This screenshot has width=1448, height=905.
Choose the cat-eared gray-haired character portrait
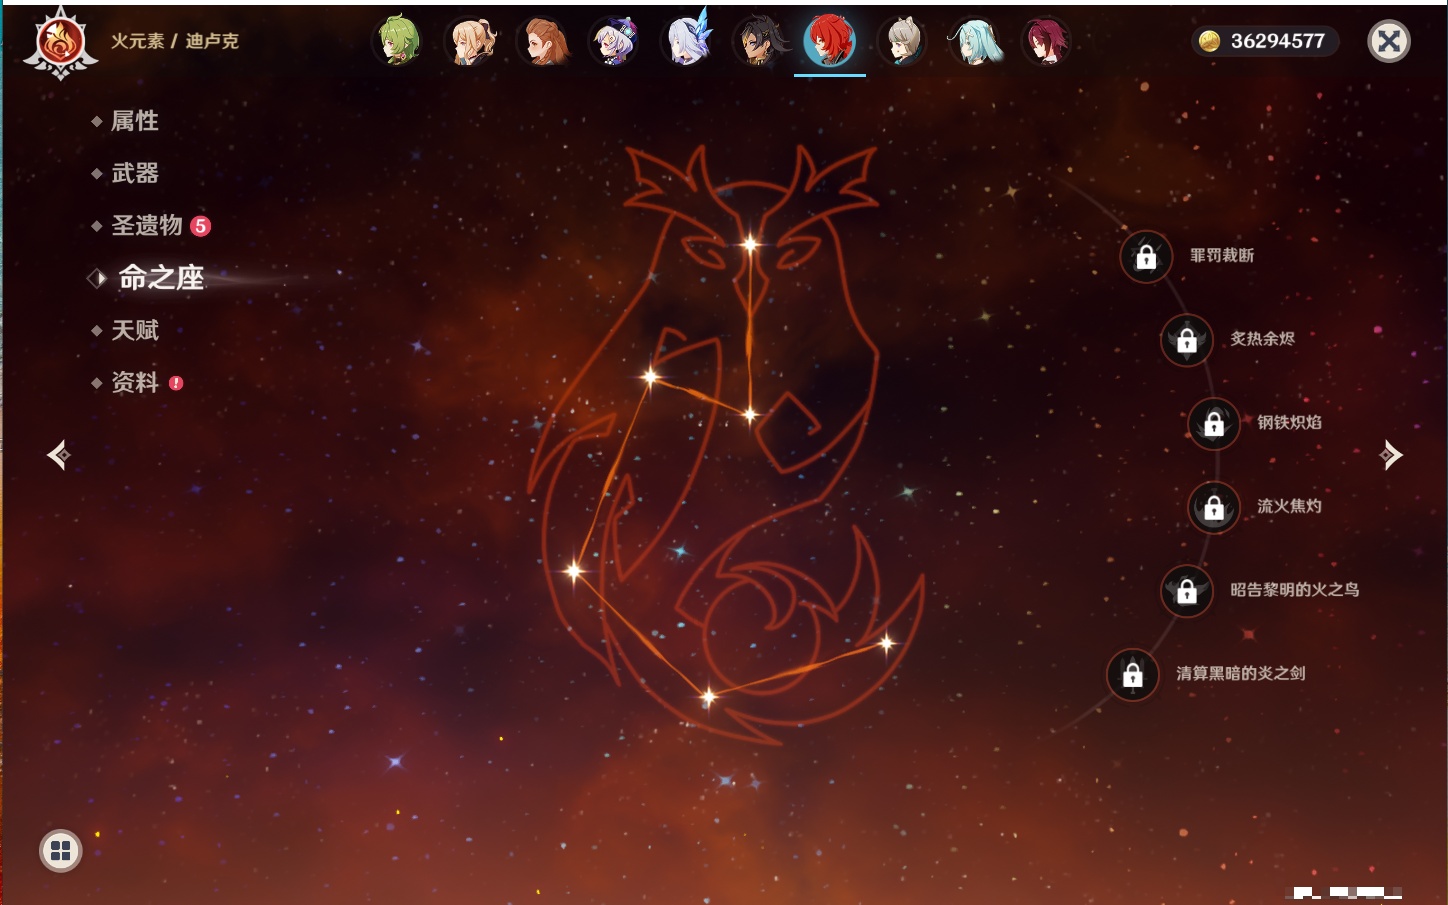[x=903, y=42]
